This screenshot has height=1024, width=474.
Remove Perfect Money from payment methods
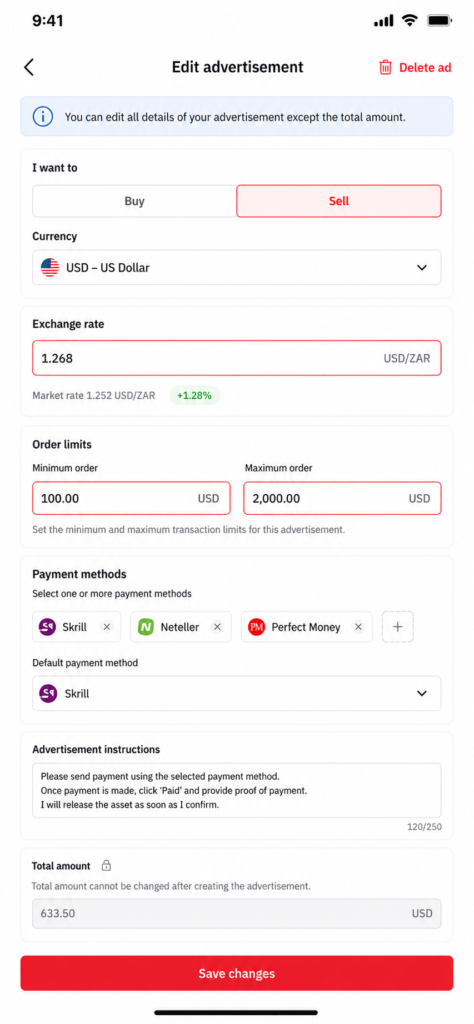click(x=358, y=627)
